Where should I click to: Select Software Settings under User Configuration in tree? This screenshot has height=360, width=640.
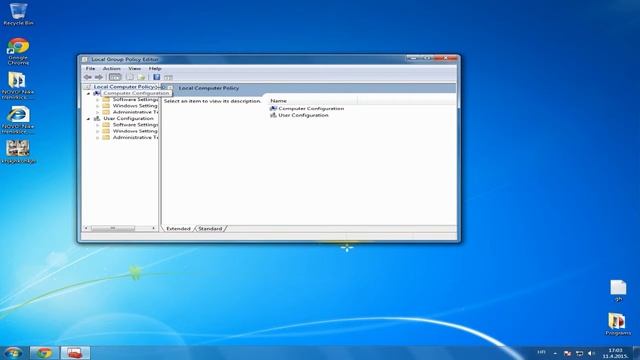coord(135,125)
